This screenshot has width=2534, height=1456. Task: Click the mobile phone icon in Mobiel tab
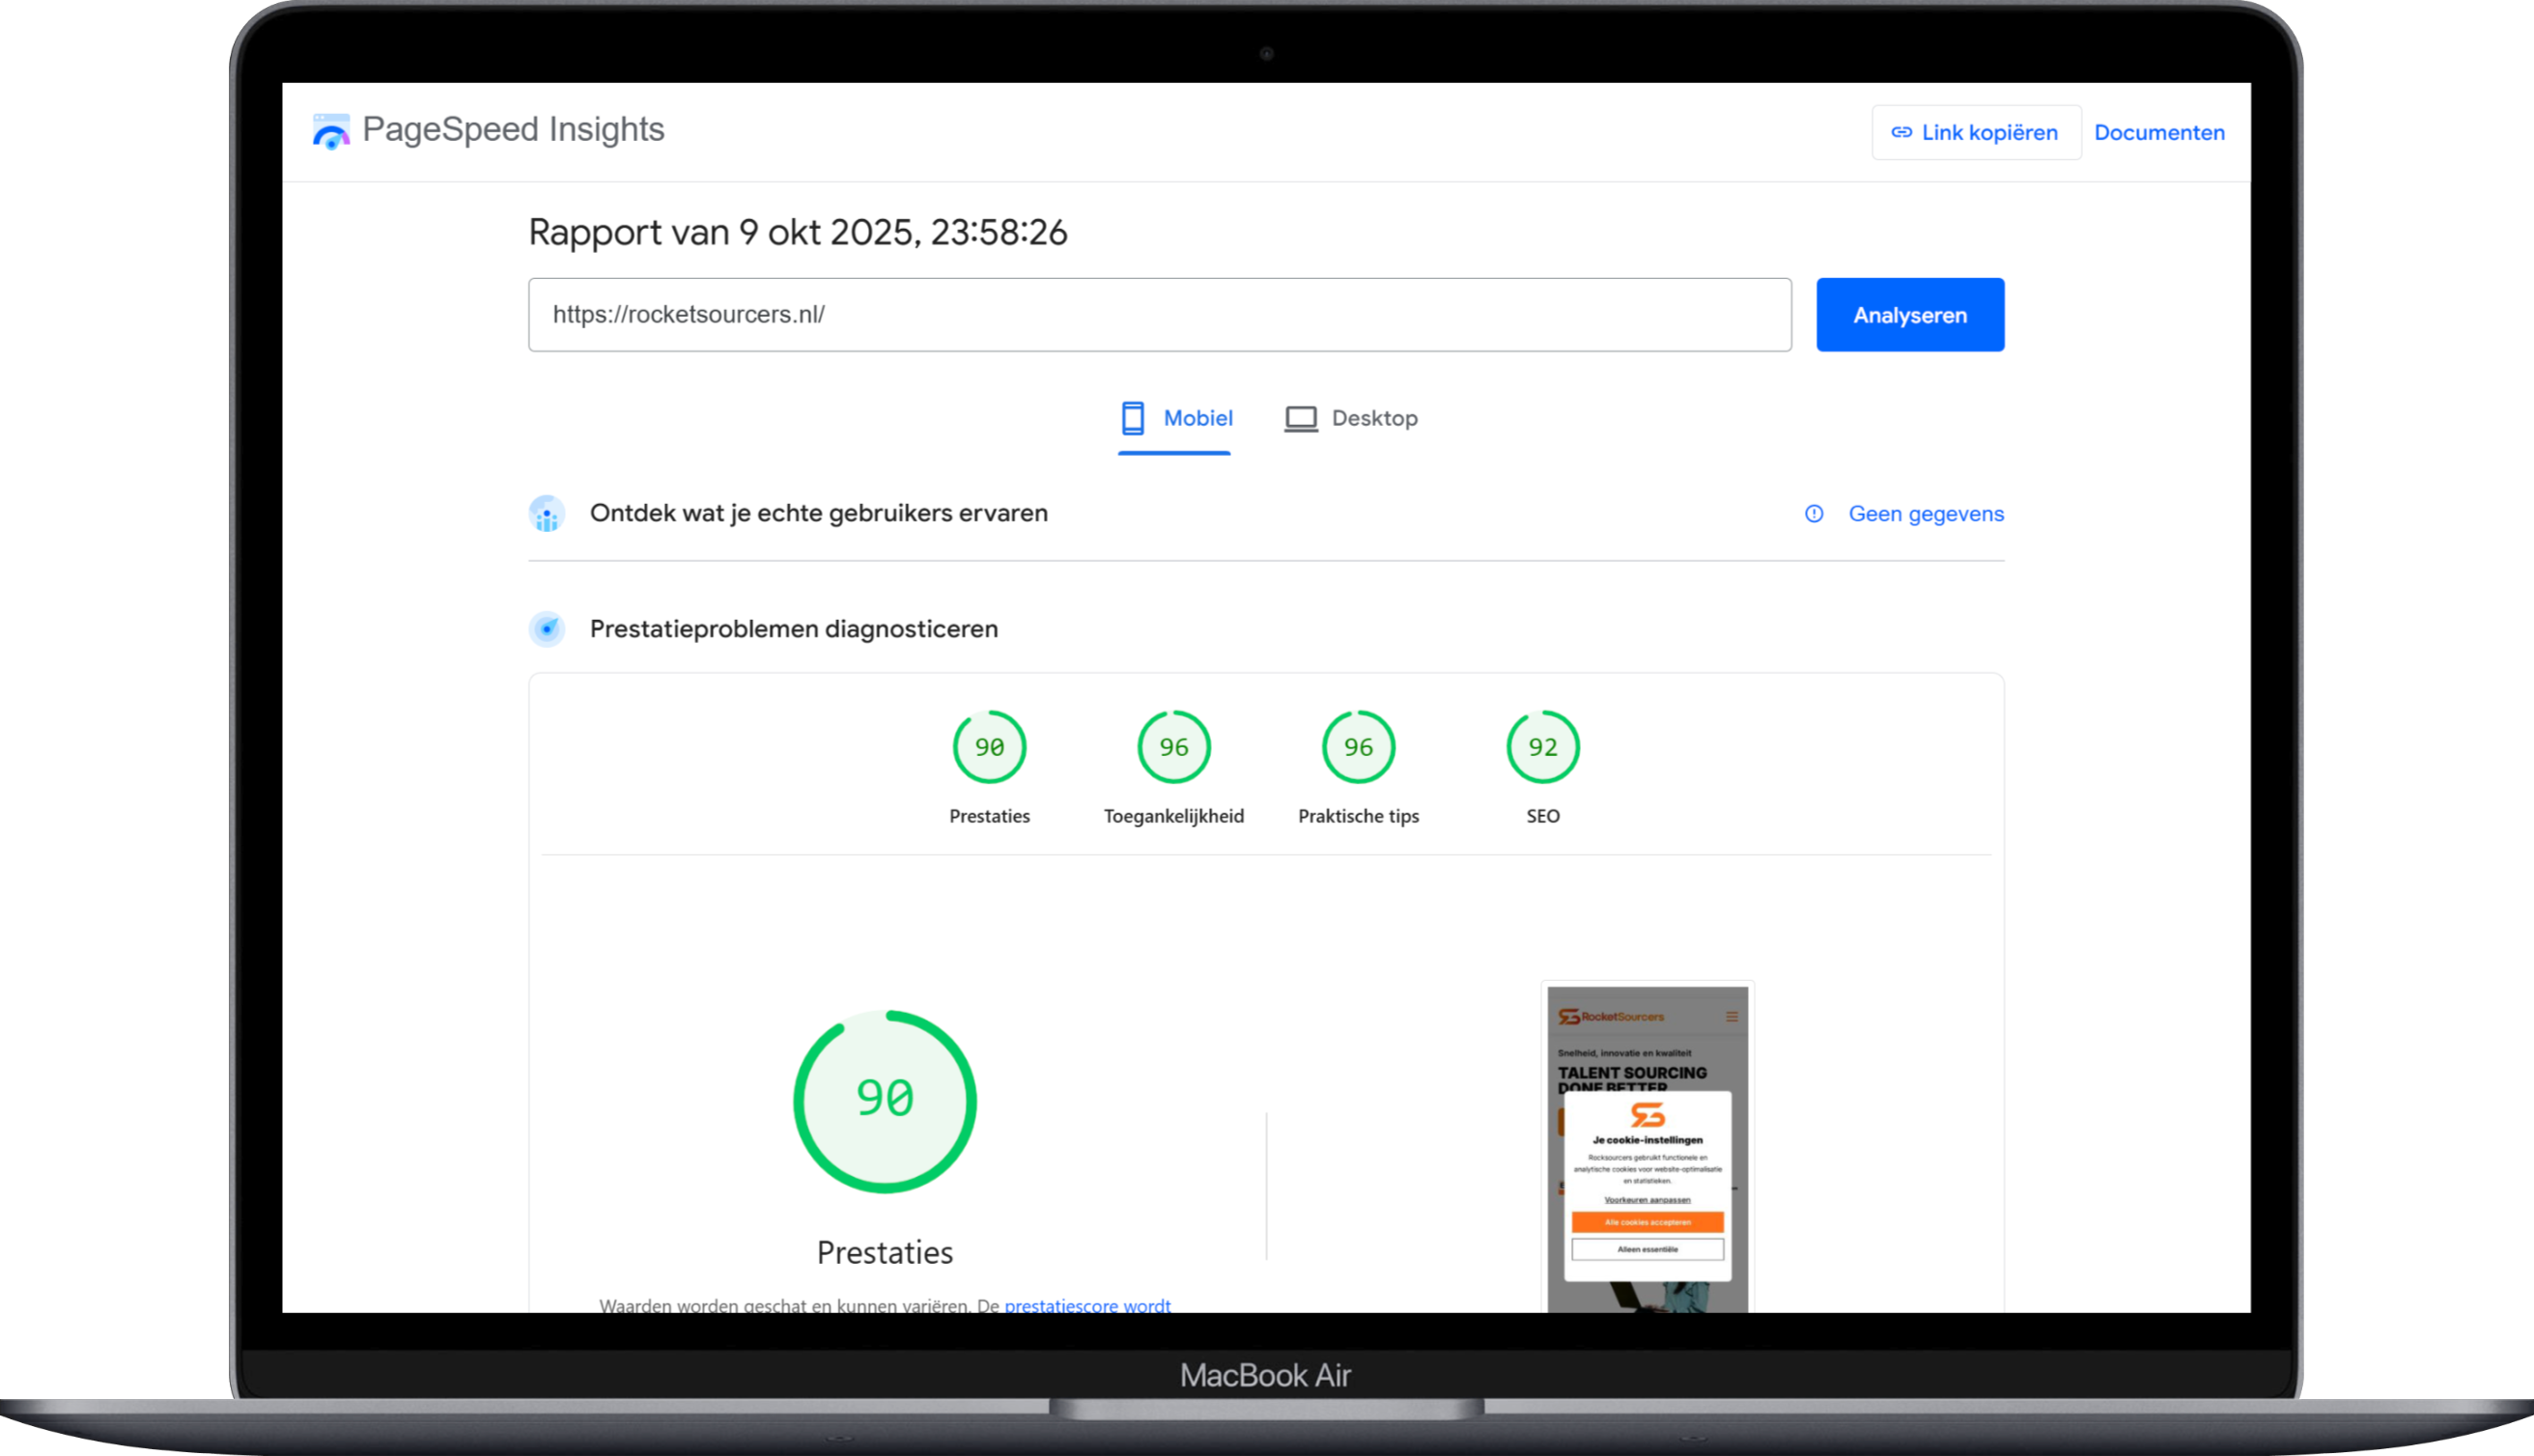point(1132,418)
